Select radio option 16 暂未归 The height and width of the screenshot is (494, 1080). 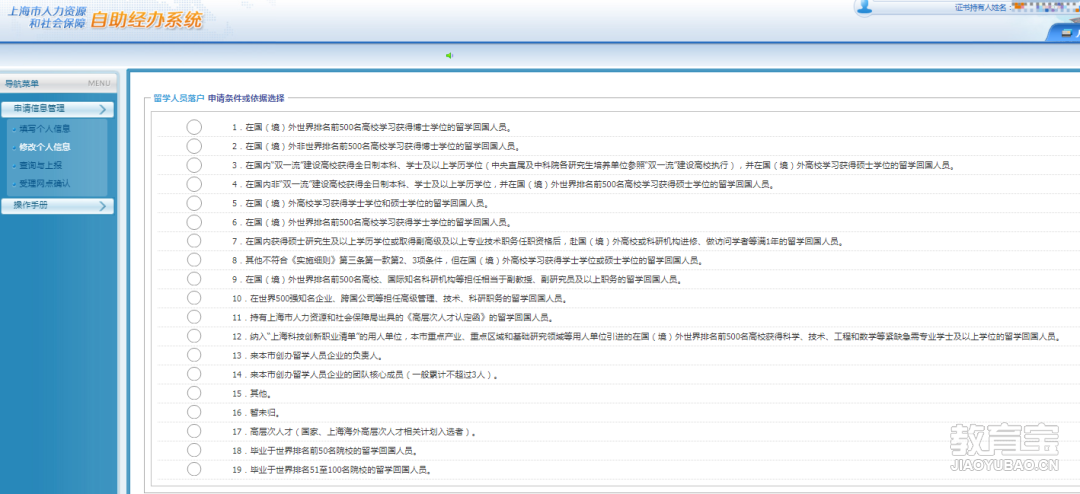194,412
